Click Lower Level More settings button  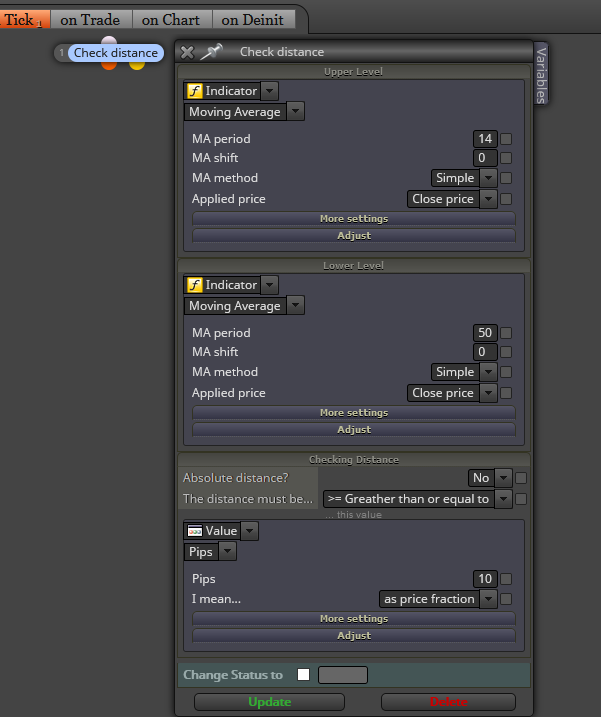click(x=354, y=412)
